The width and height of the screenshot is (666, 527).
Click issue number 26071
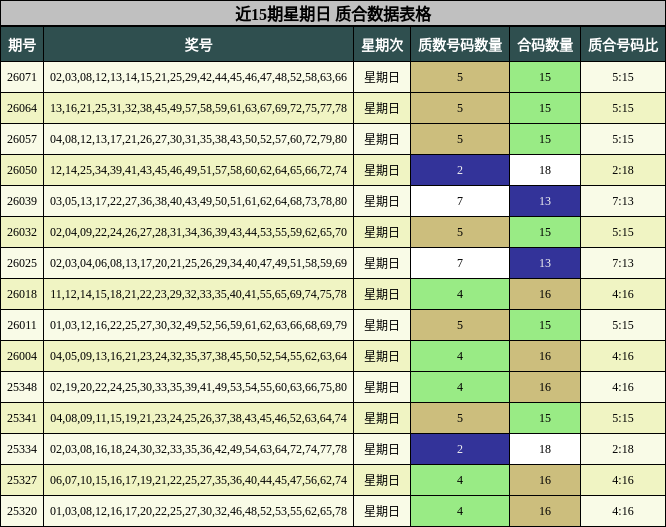pos(22,77)
